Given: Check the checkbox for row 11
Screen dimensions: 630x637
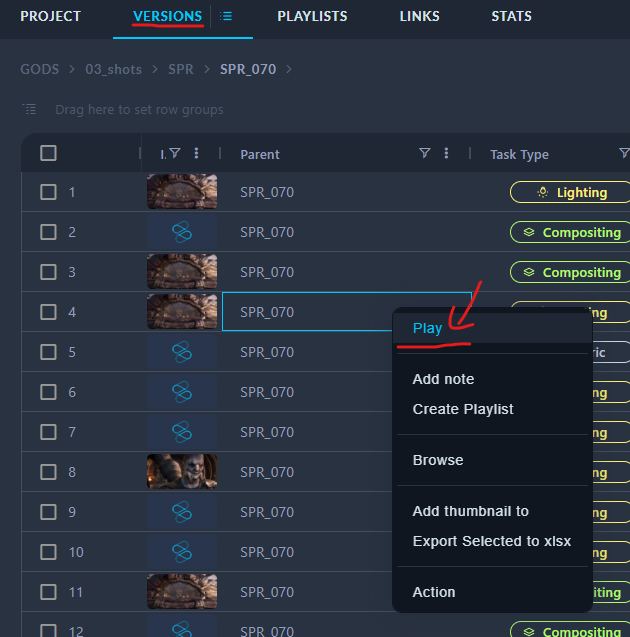Looking at the screenshot, I should coord(48,592).
